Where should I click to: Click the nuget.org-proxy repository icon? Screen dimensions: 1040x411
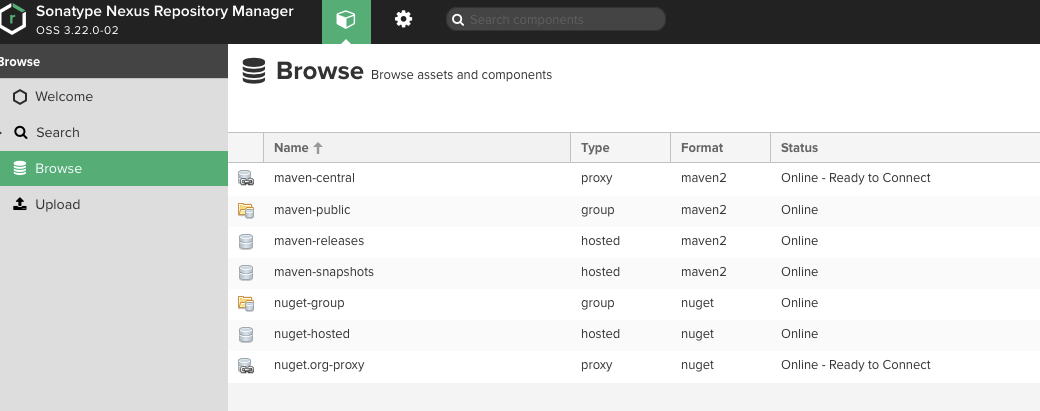tap(246, 366)
